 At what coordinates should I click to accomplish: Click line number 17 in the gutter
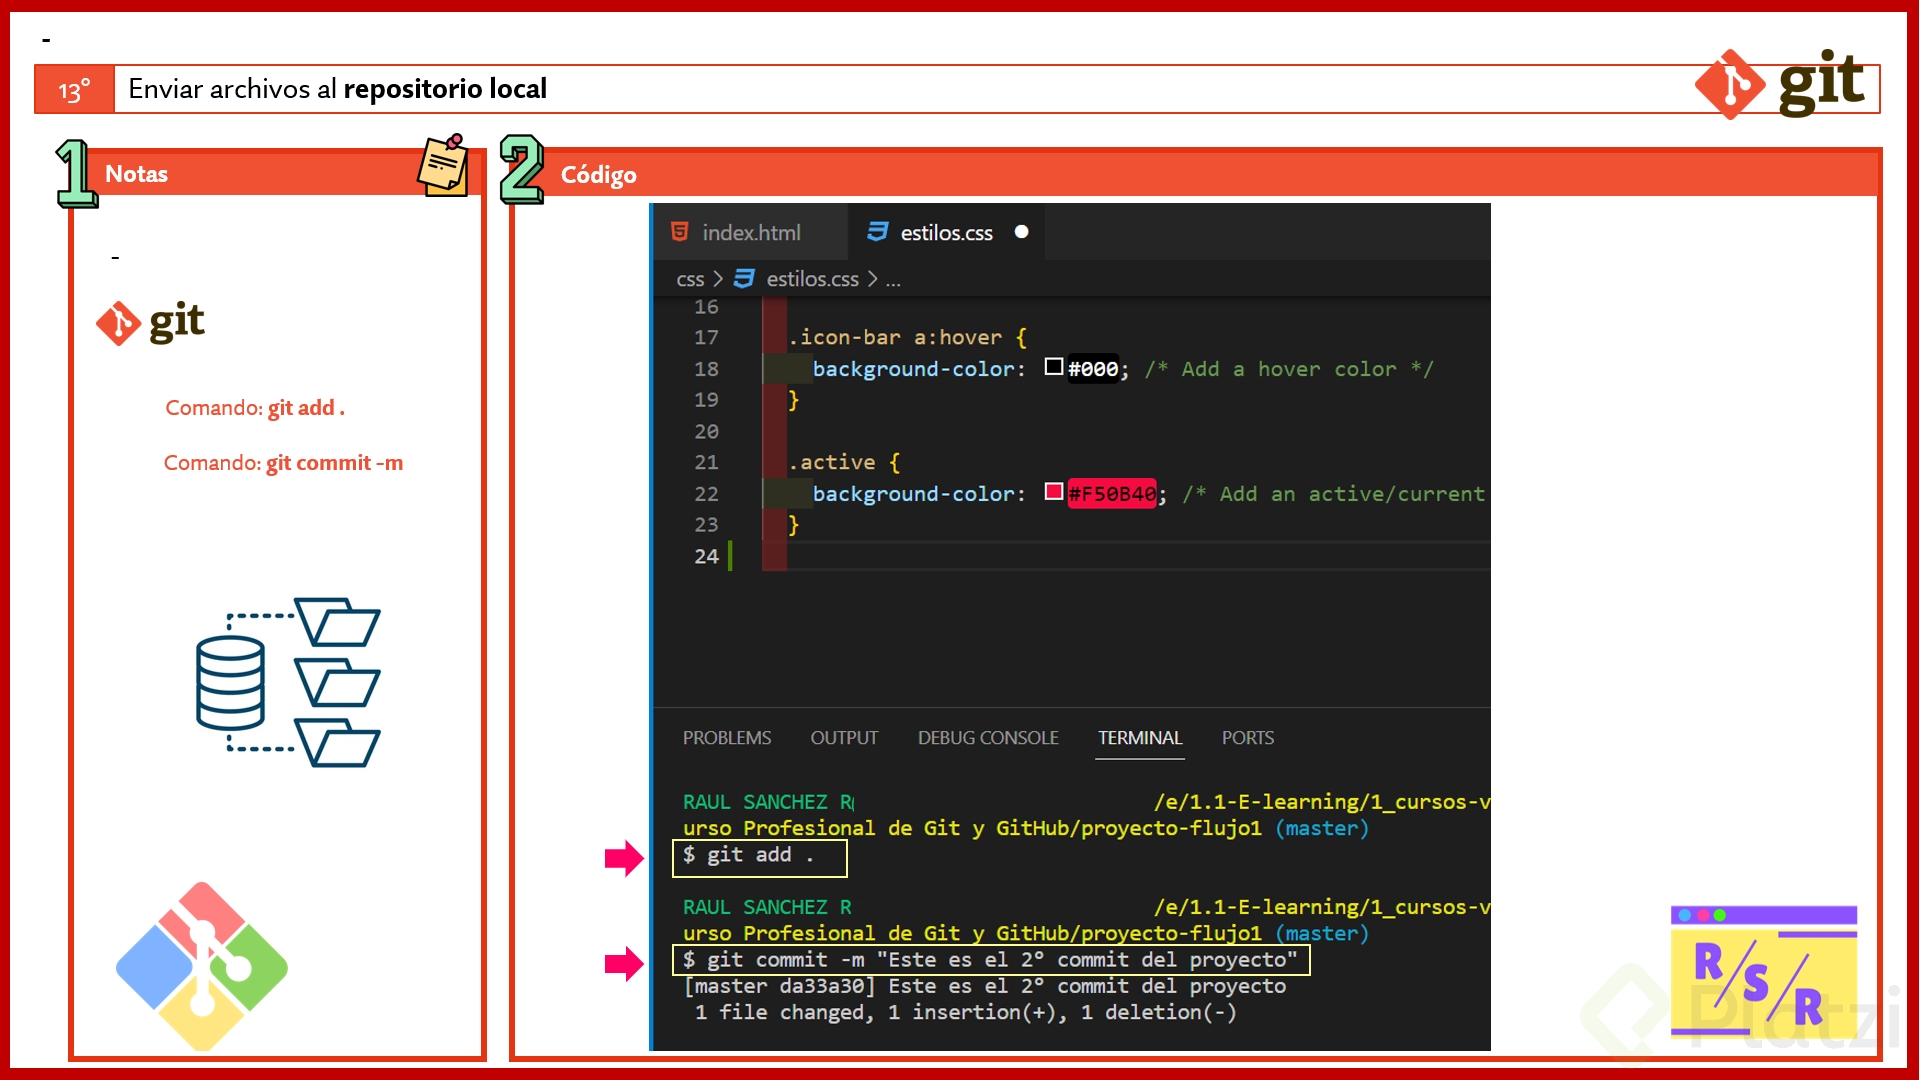(706, 338)
